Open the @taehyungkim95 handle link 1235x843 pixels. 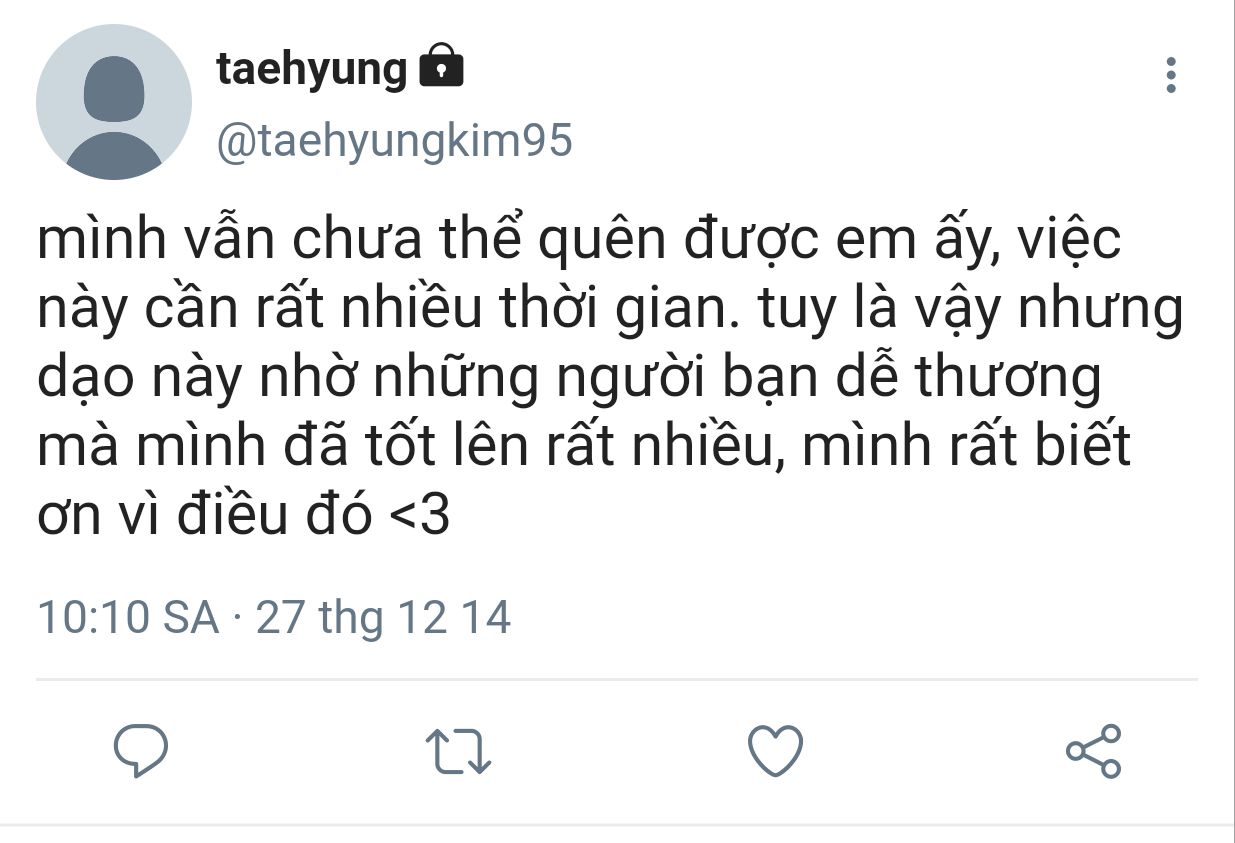pyautogui.click(x=394, y=141)
